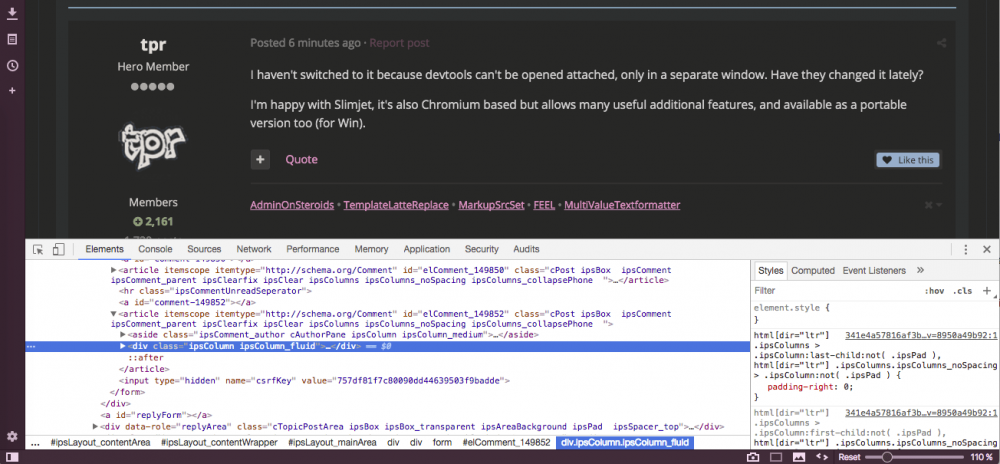Select the #elComment_149852 breadcrumb

click(x=506, y=442)
